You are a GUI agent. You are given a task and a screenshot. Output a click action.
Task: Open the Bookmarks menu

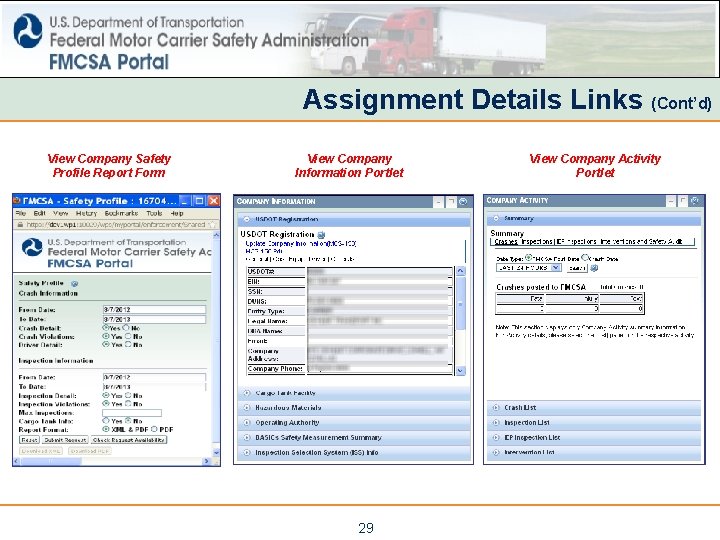click(121, 214)
